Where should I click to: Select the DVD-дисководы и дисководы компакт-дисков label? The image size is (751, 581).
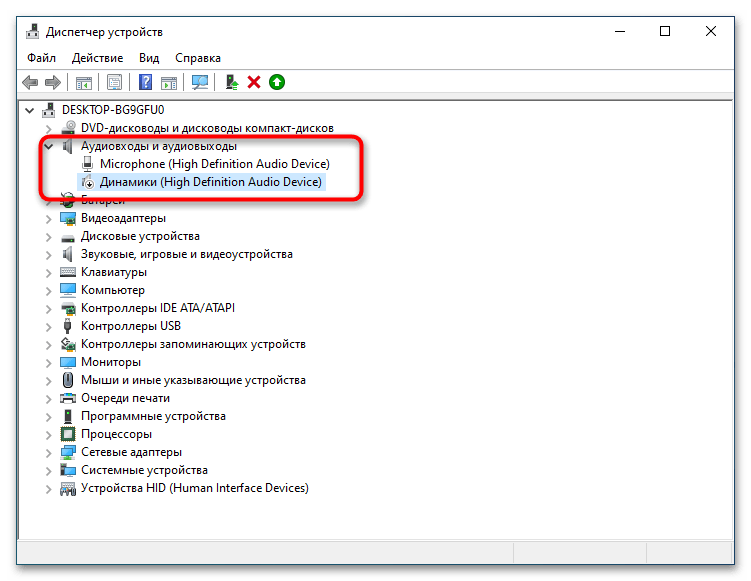pyautogui.click(x=207, y=128)
